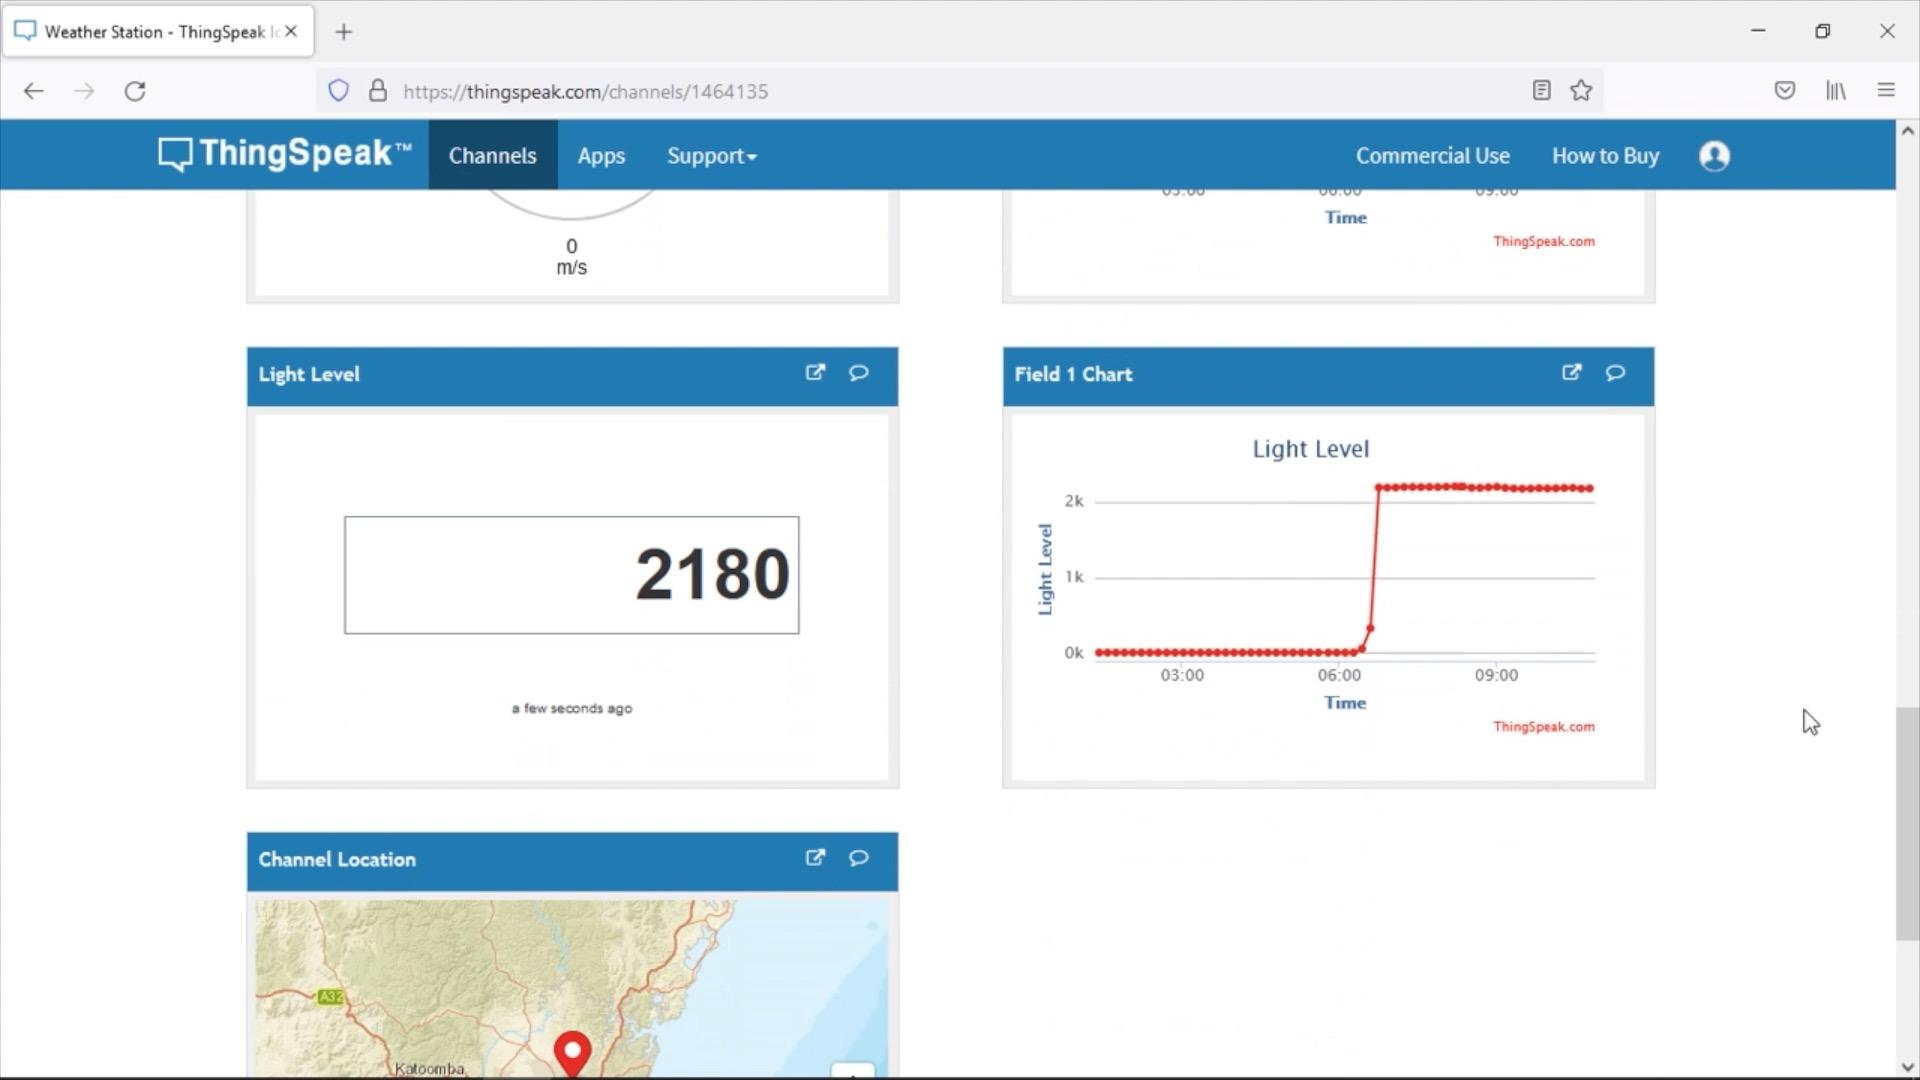Open Channel Location comment icon
The height and width of the screenshot is (1080, 1920).
[858, 857]
